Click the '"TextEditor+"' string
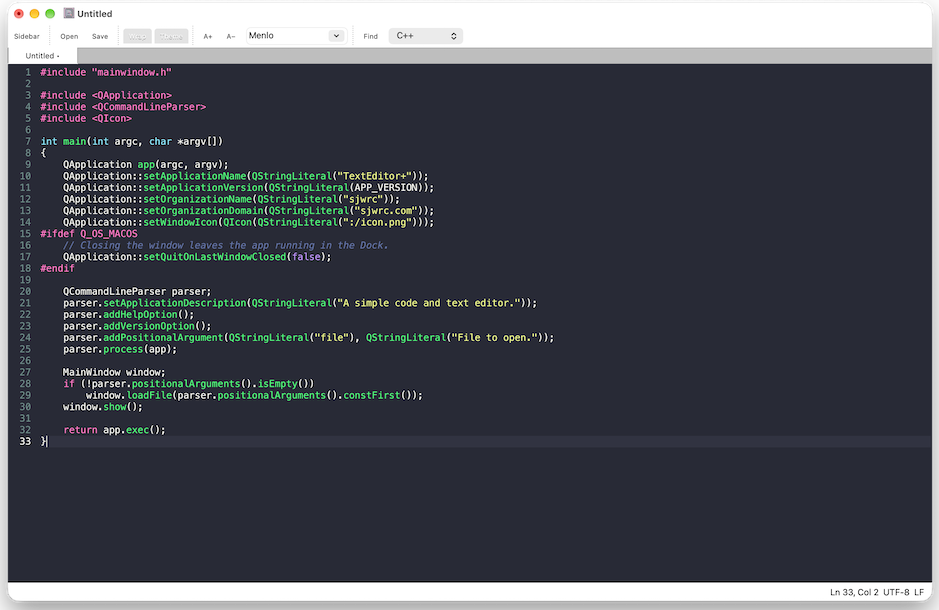Image resolution: width=939 pixels, height=610 pixels. [374, 176]
